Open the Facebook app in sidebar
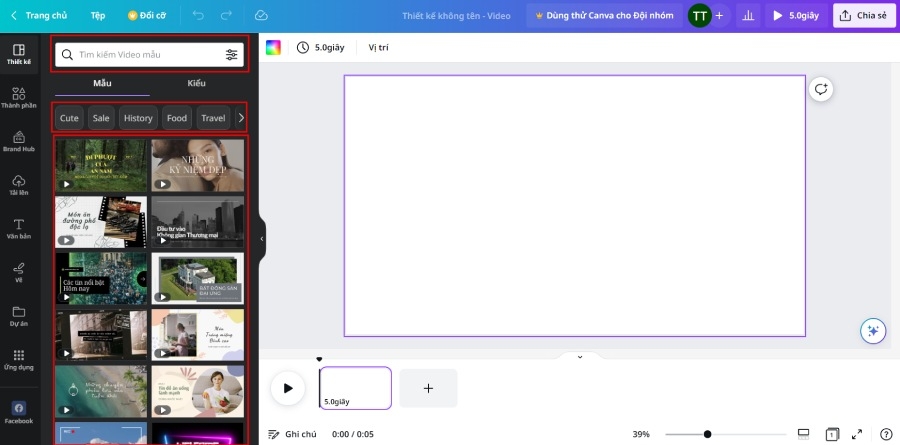Screen dimensions: 900x445 (x=19, y=413)
